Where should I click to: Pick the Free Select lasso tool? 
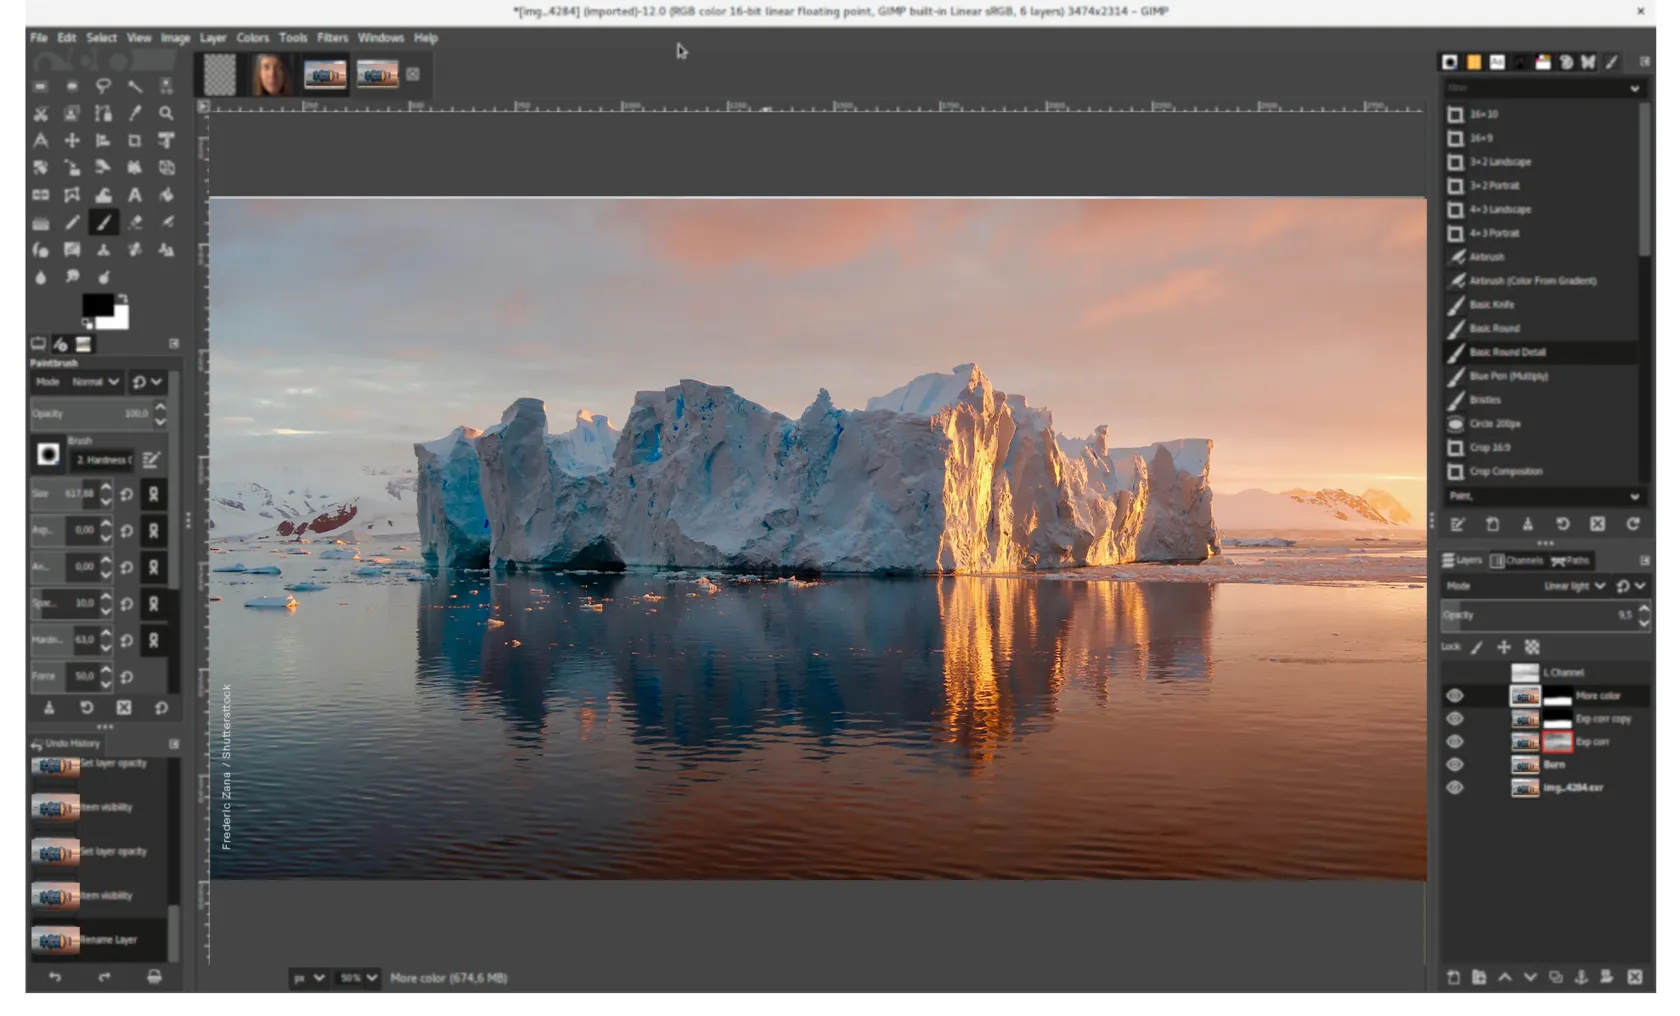(103, 86)
